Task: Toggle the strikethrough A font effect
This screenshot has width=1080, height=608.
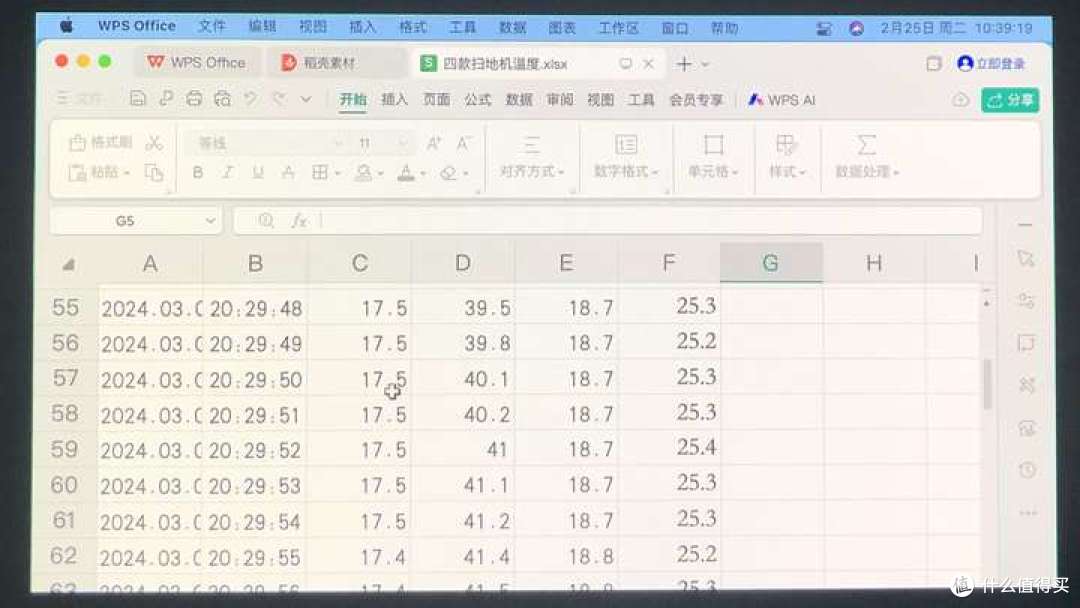Action: [x=288, y=172]
